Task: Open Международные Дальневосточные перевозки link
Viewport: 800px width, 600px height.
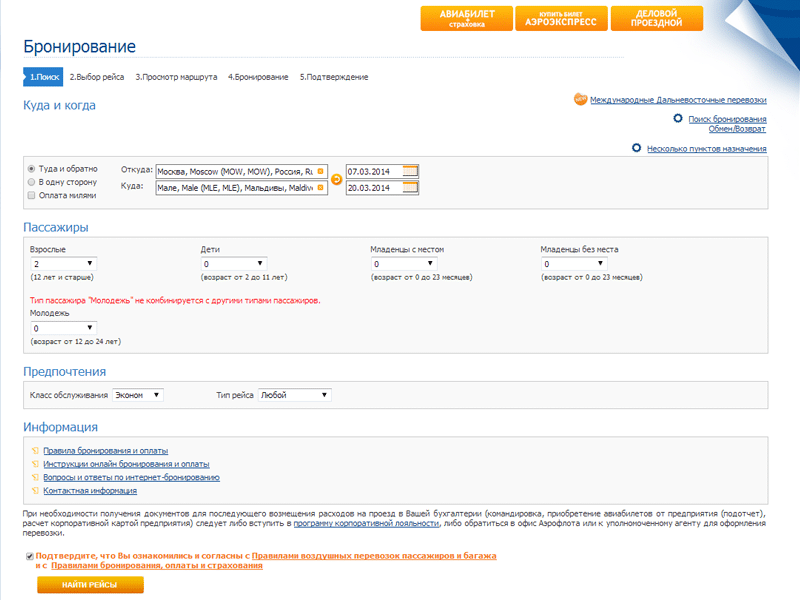Action: 678,100
